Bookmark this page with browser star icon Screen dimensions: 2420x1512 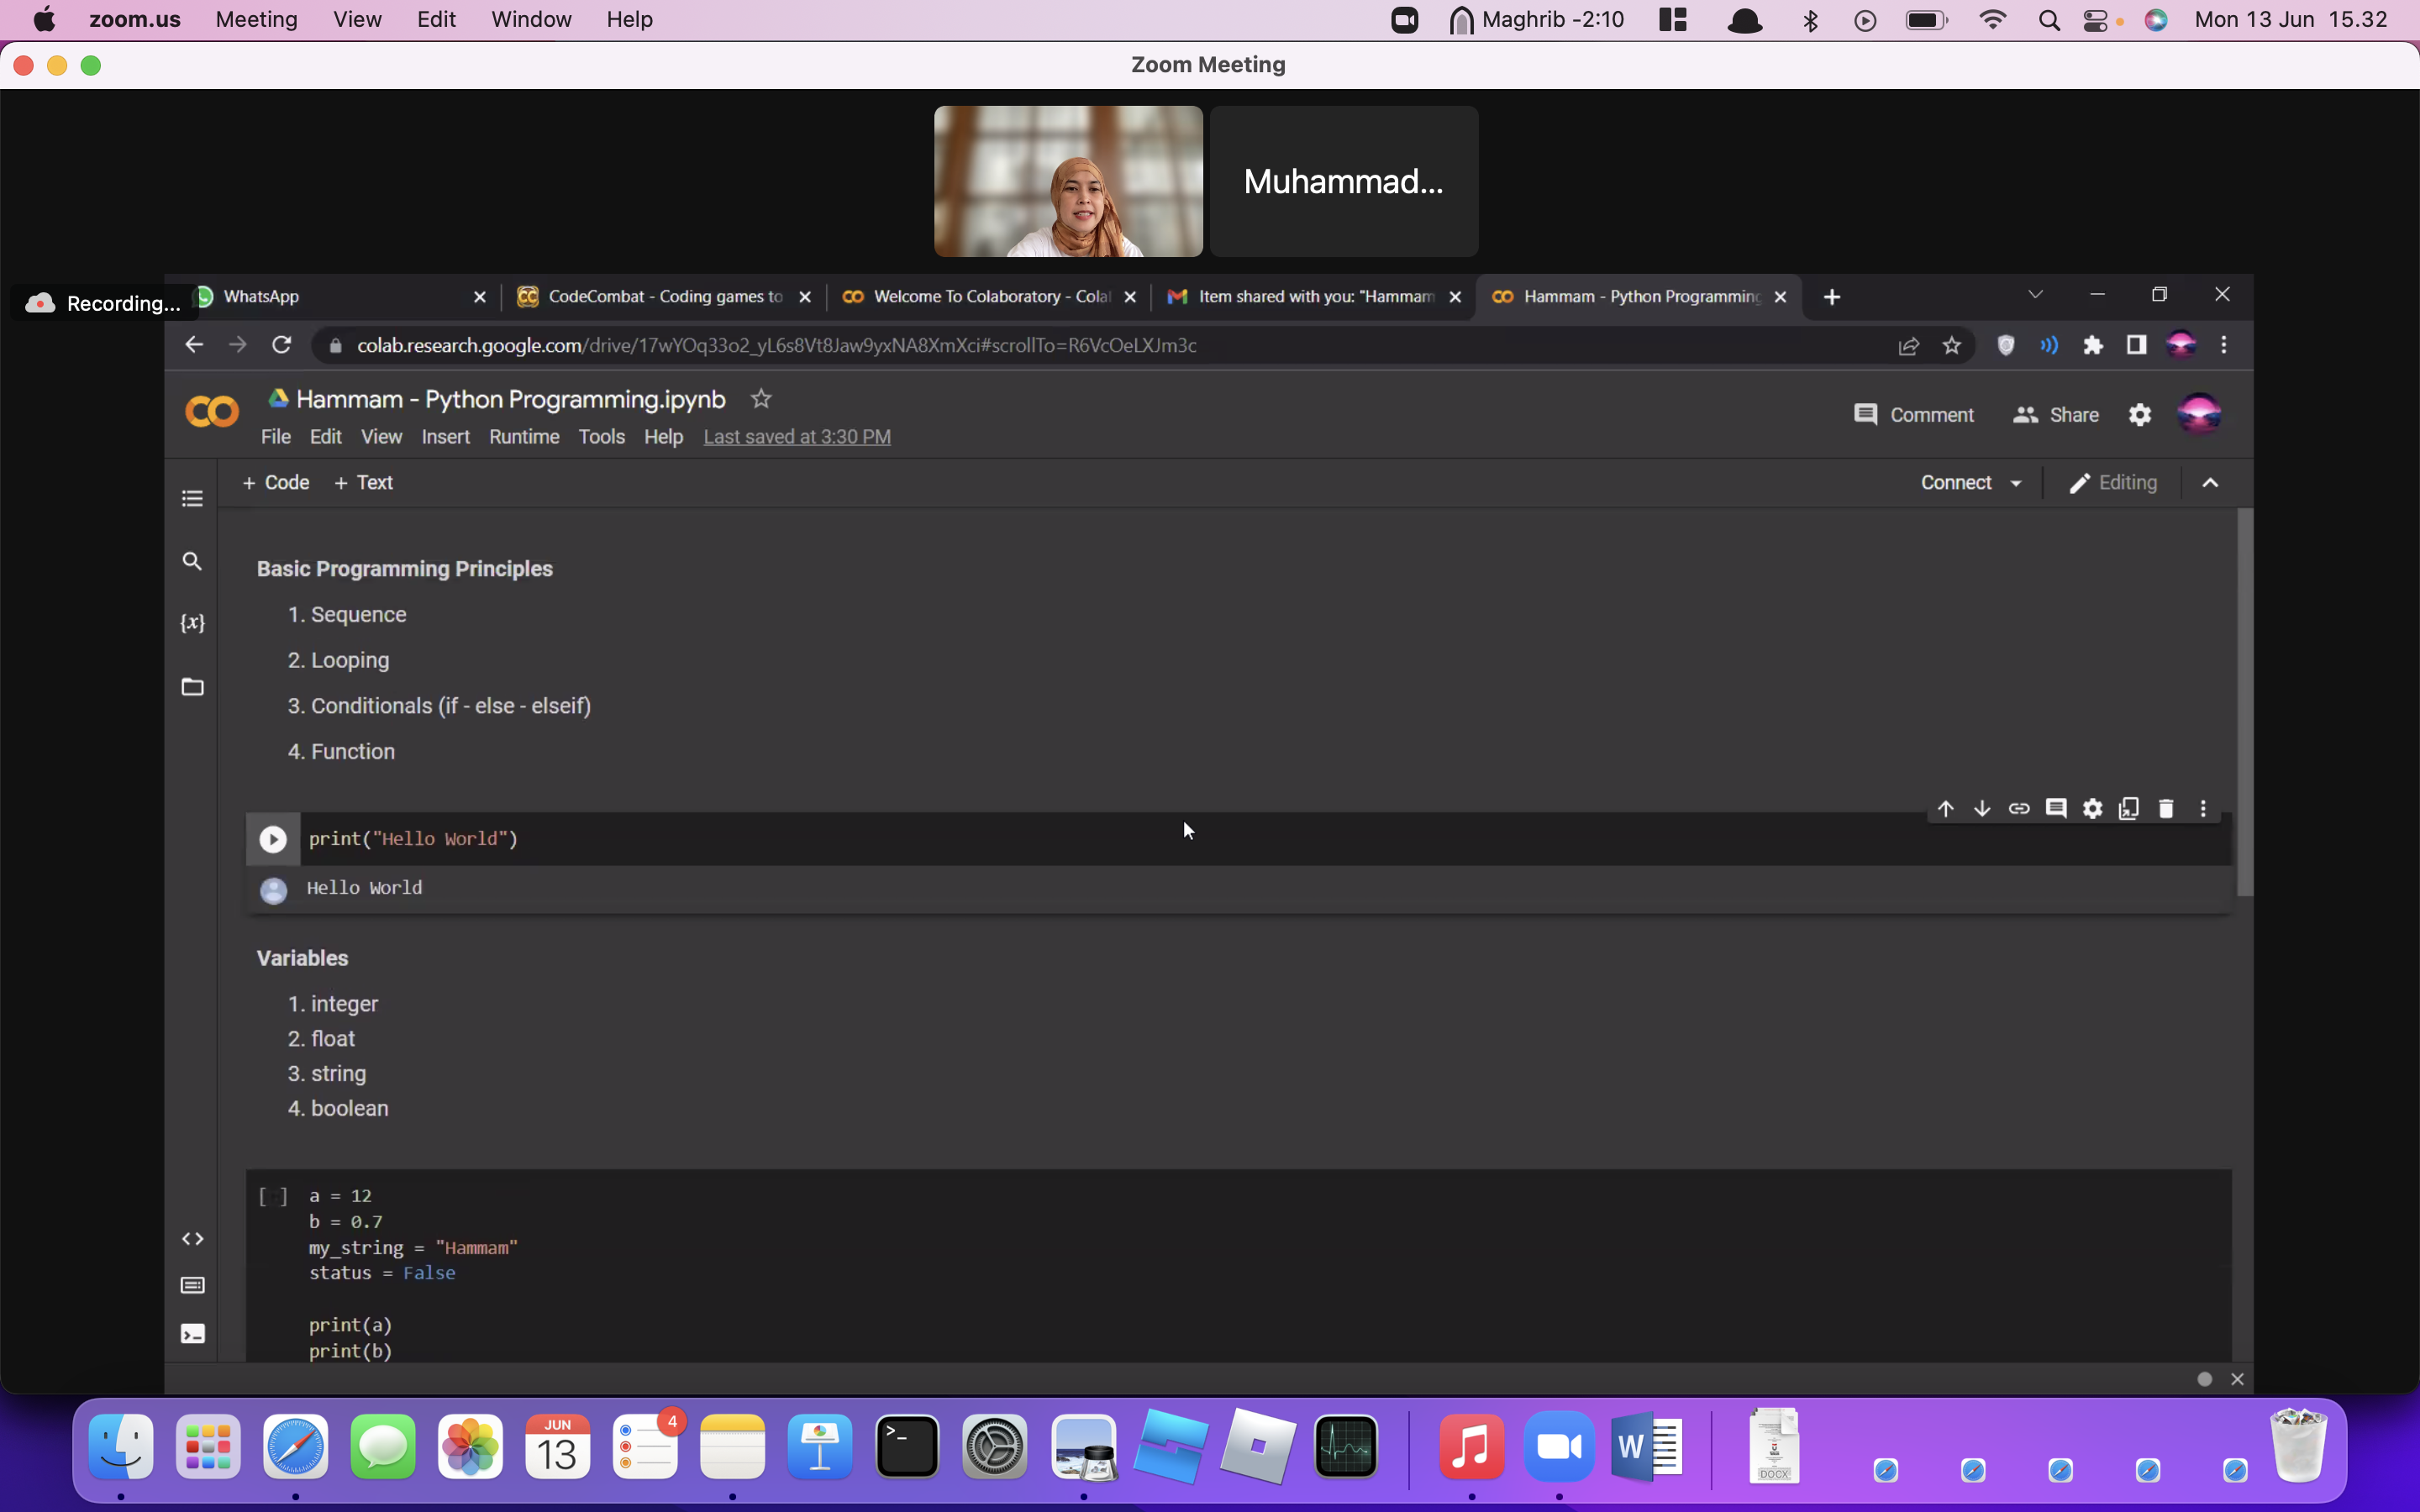pos(1952,346)
